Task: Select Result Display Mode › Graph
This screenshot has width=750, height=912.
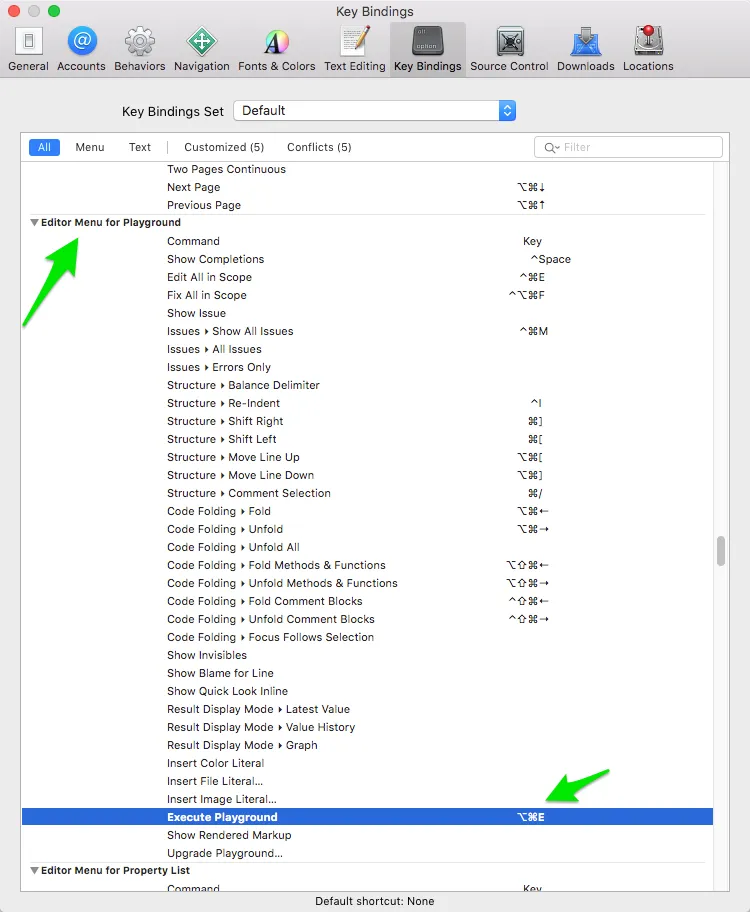Action: tap(367, 746)
